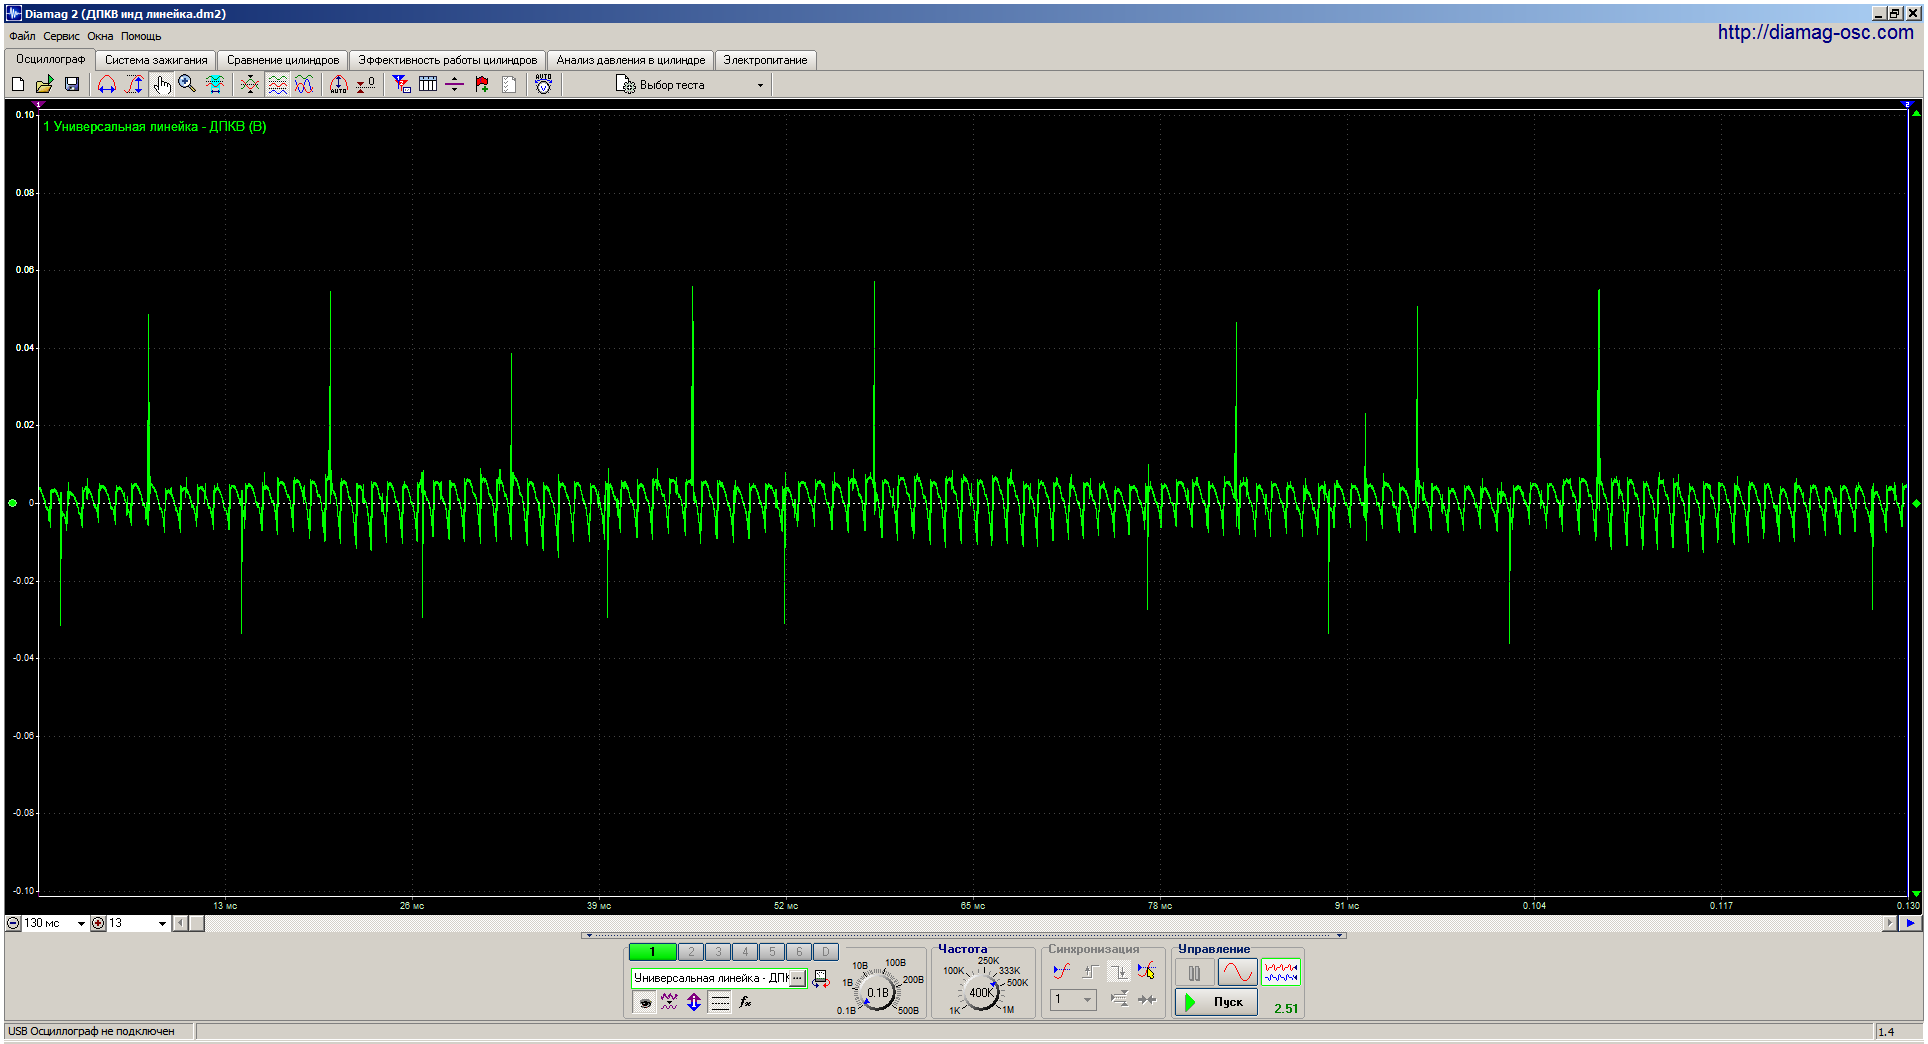1928x1044 pixels.
Task: Toggle channel 1 green button
Action: click(x=653, y=952)
